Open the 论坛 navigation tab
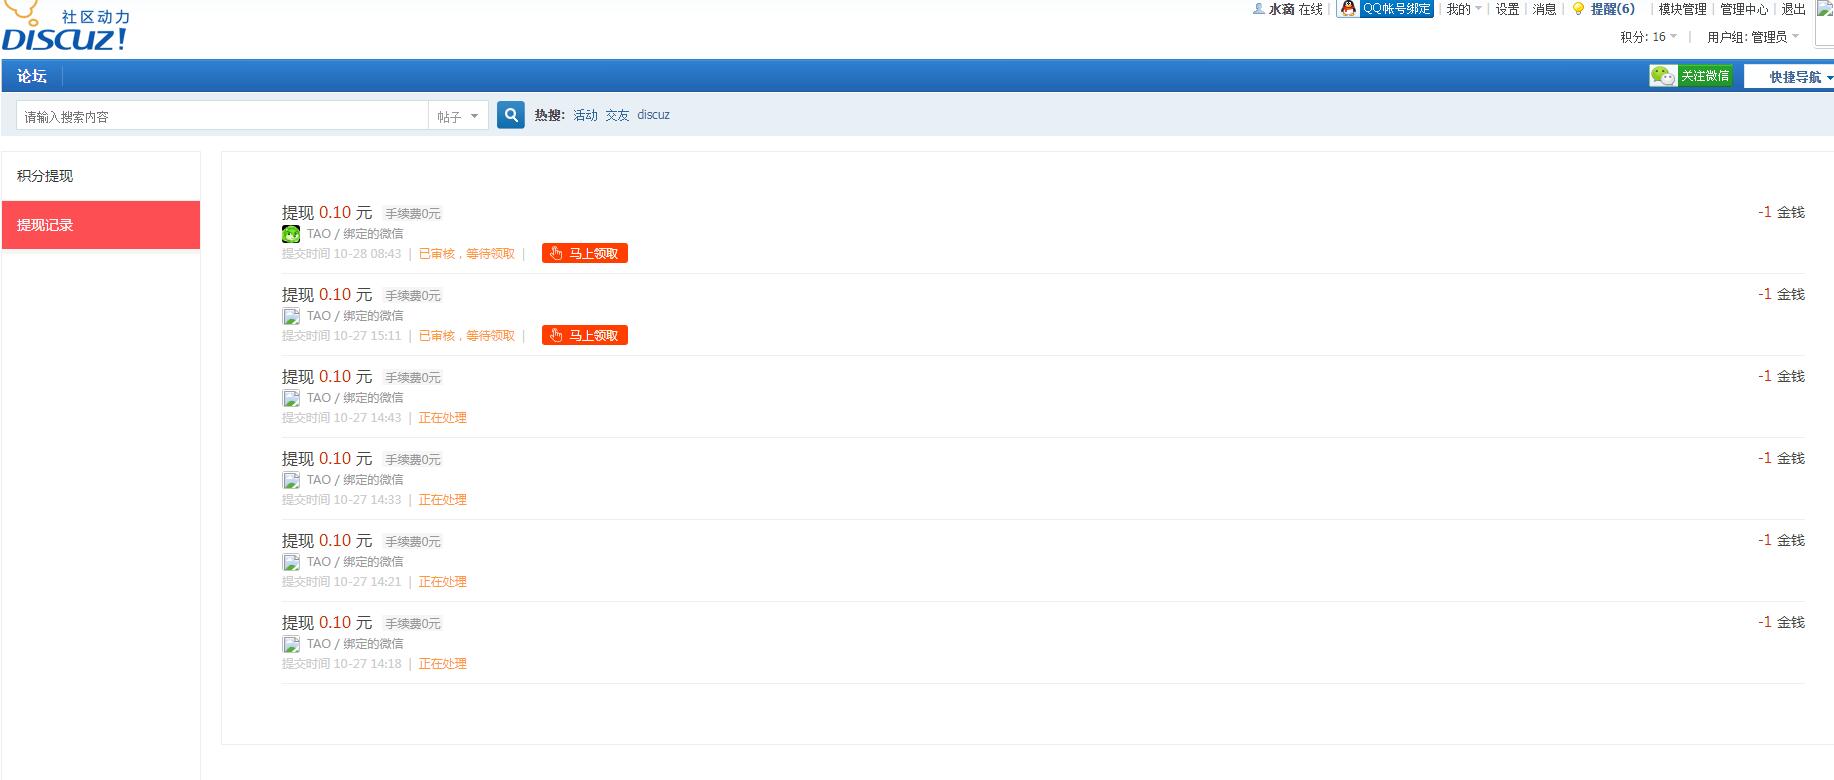 (x=32, y=76)
